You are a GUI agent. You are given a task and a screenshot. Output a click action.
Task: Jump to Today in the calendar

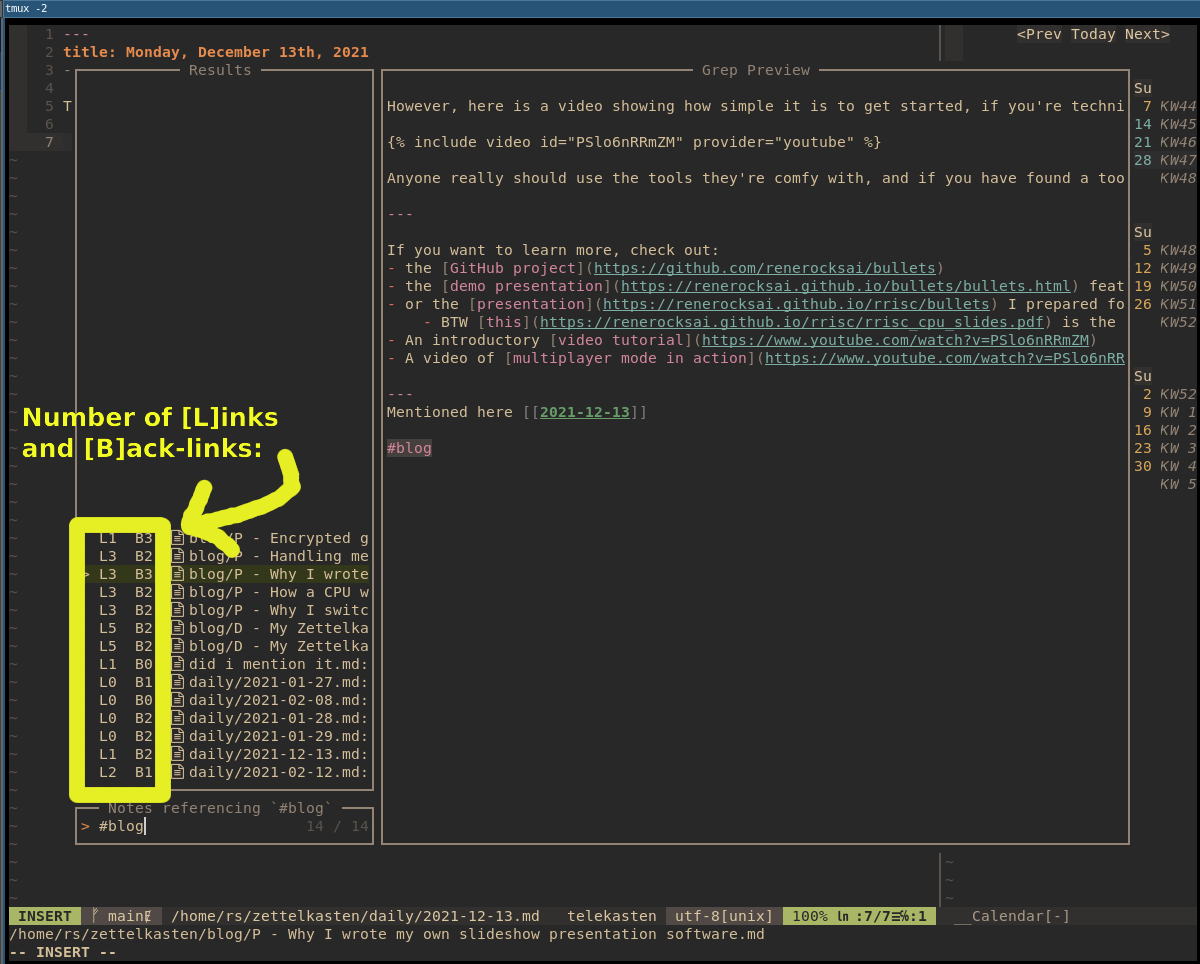pos(1093,35)
